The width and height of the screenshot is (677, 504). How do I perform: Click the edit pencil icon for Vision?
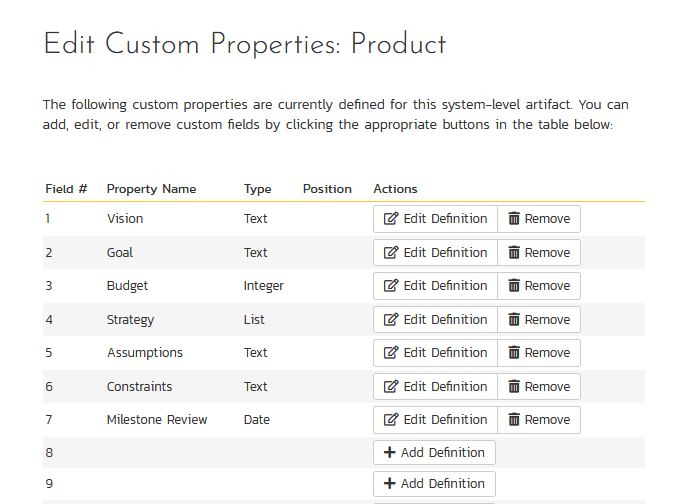[391, 219]
